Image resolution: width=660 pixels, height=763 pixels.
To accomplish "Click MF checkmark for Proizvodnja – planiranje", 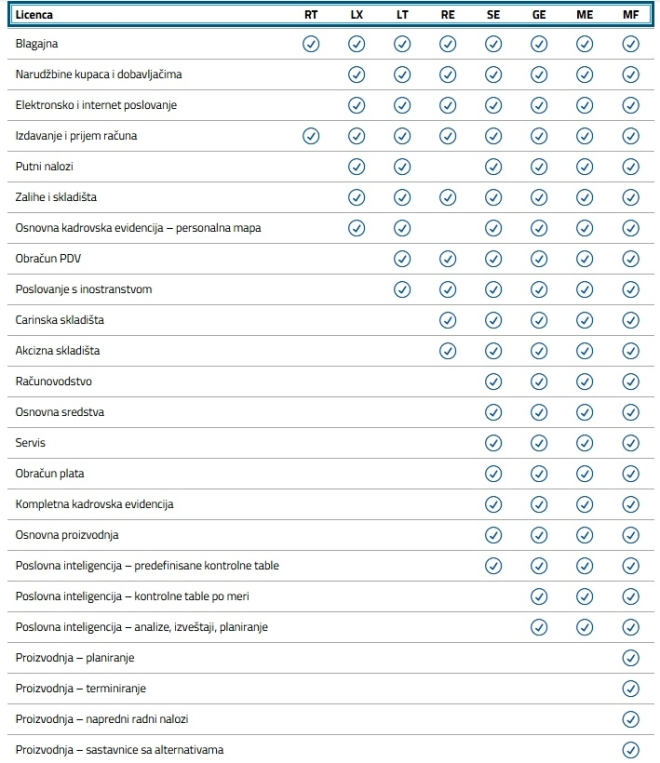I will 630,657.
